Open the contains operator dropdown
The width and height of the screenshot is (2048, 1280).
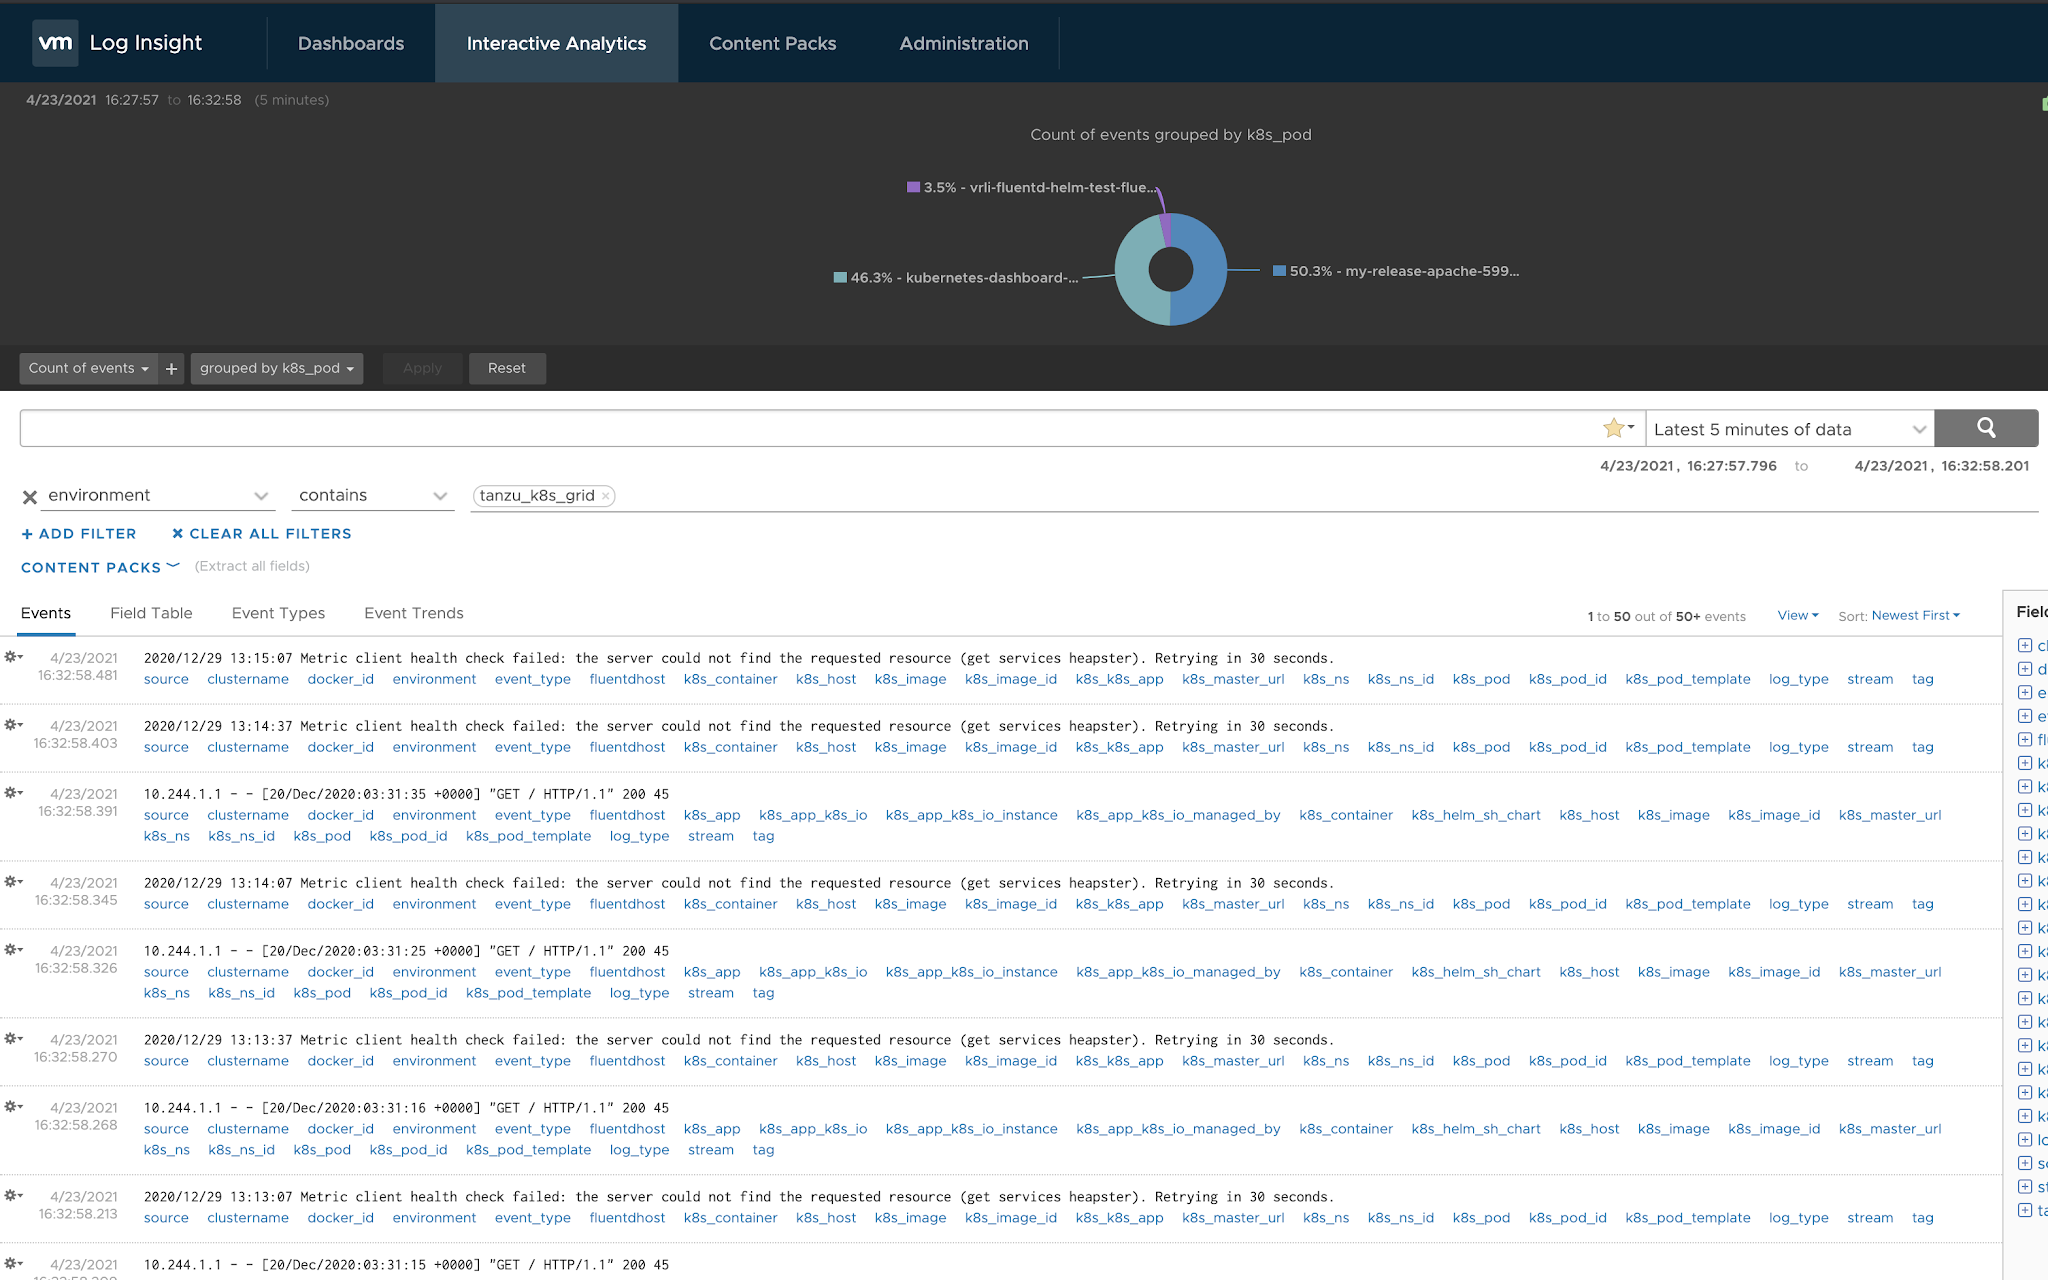pyautogui.click(x=372, y=496)
